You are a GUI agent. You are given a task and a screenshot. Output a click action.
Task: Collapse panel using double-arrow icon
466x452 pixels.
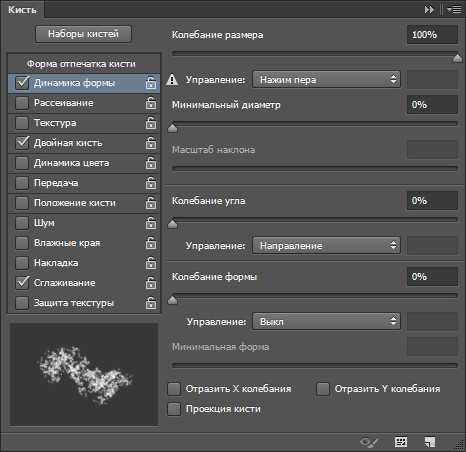(429, 10)
